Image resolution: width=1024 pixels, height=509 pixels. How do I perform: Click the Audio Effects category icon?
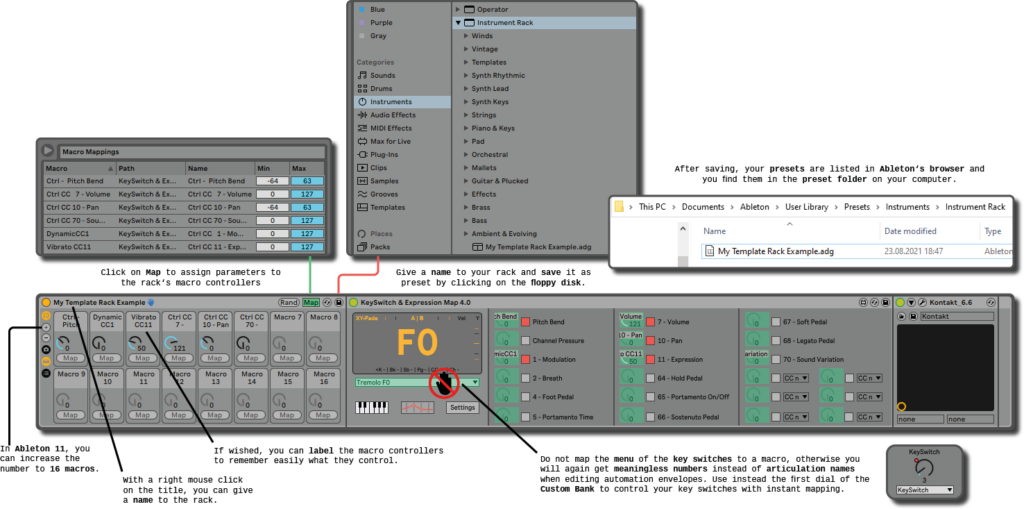362,115
